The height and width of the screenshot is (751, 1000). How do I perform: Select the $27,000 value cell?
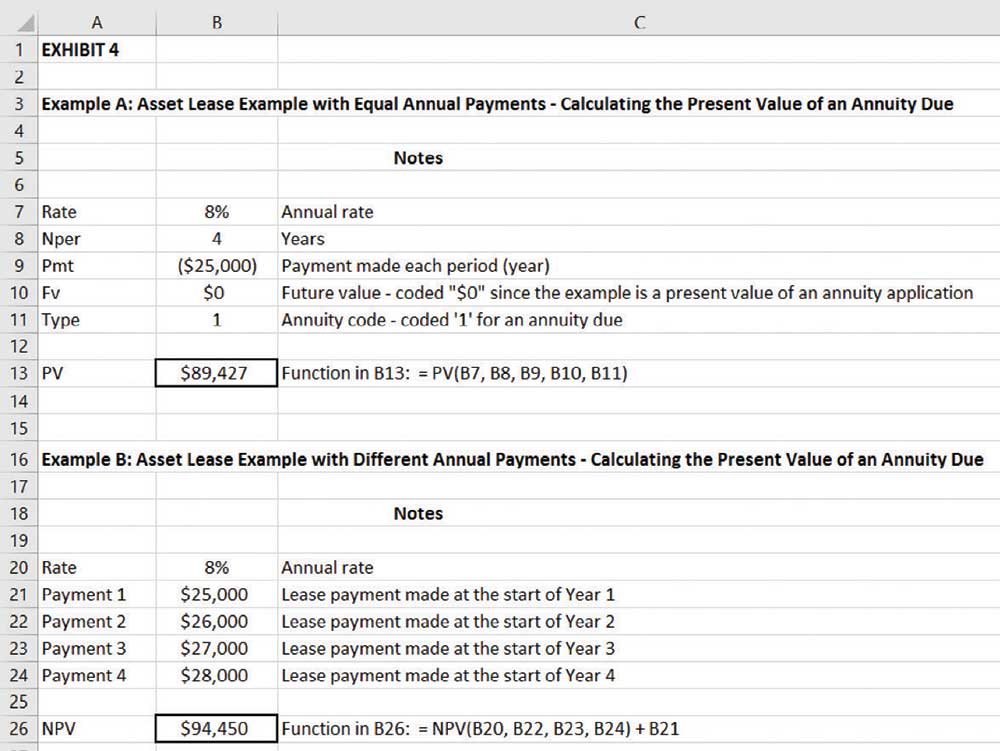click(217, 648)
